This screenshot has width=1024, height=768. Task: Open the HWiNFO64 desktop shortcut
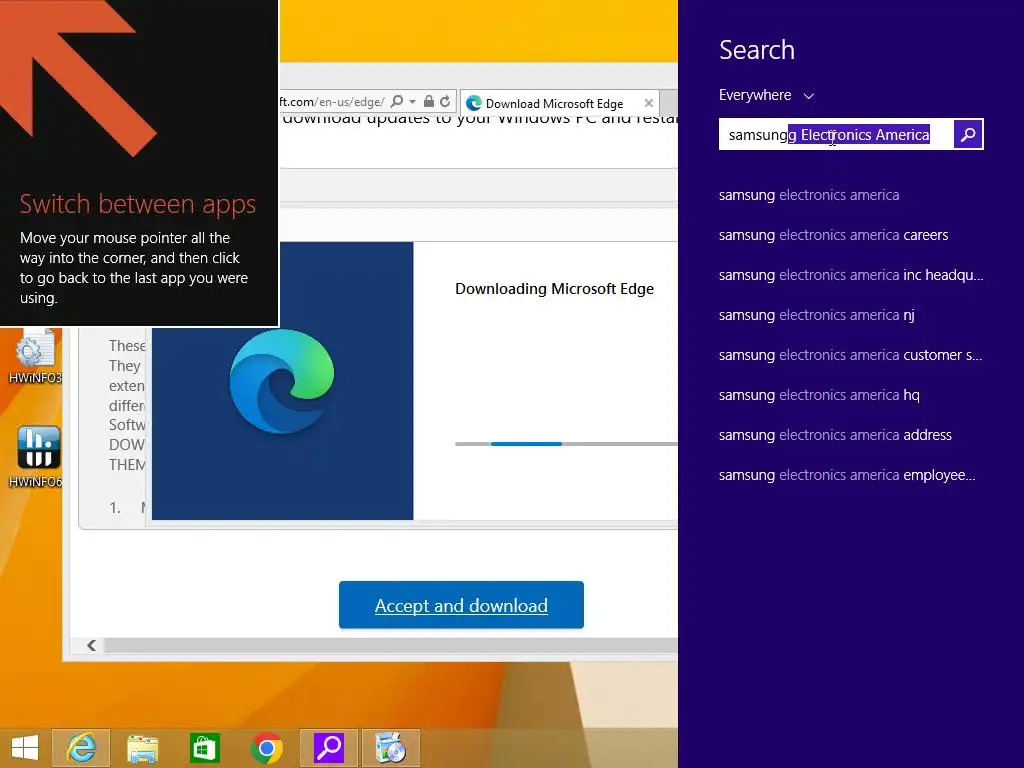pos(38,456)
